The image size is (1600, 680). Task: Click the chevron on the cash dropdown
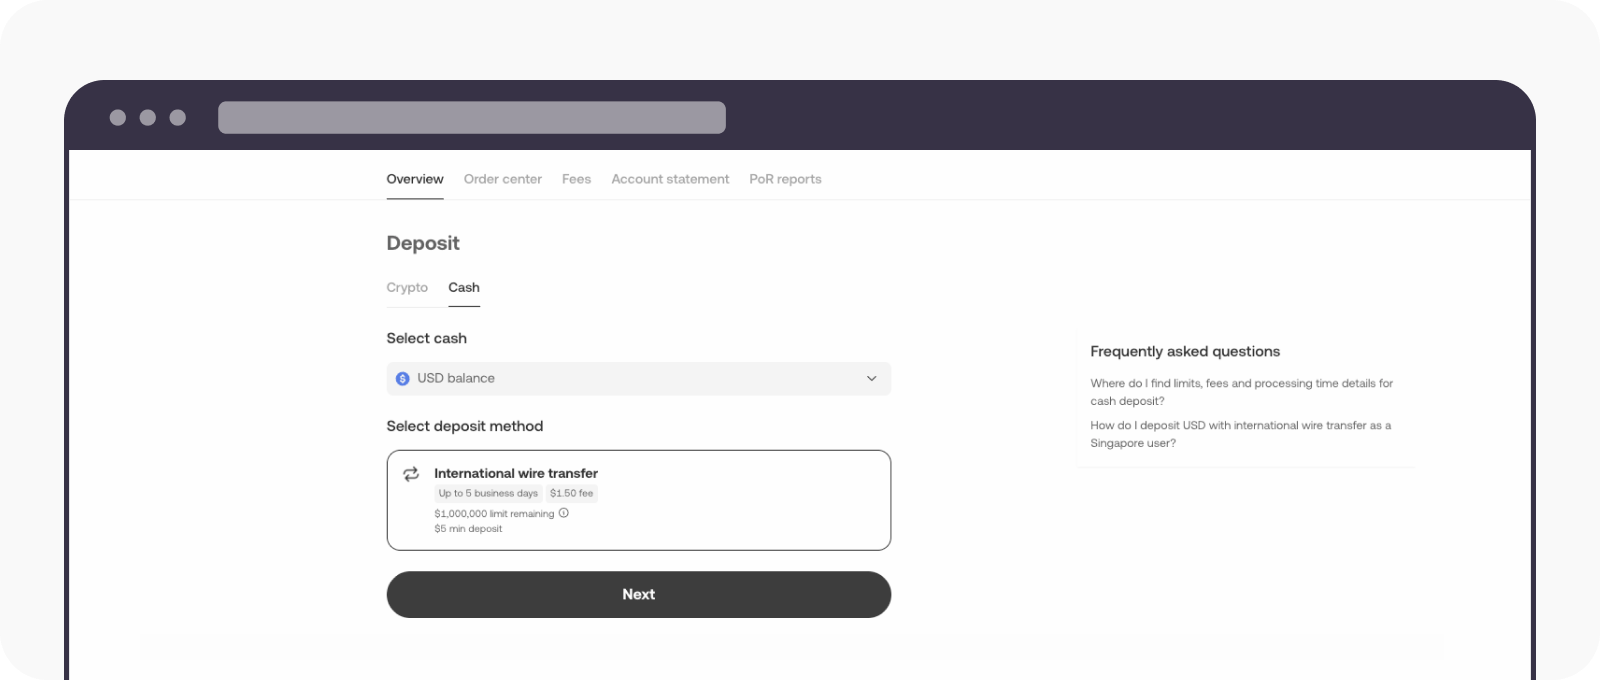(x=874, y=378)
